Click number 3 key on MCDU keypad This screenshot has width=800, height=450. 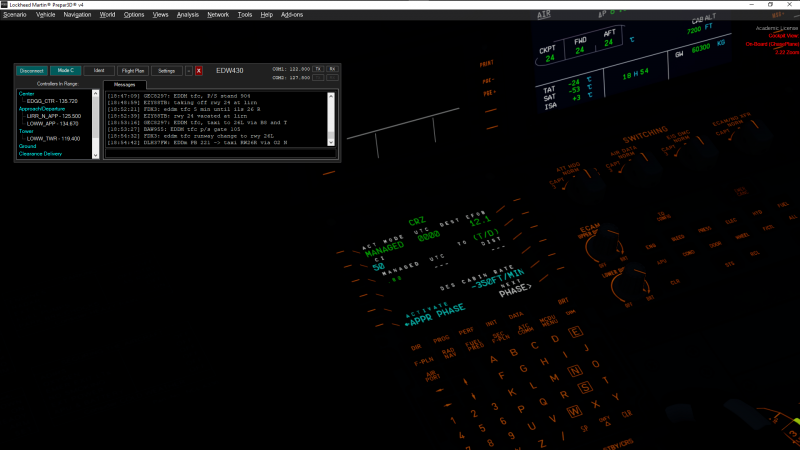point(494,407)
